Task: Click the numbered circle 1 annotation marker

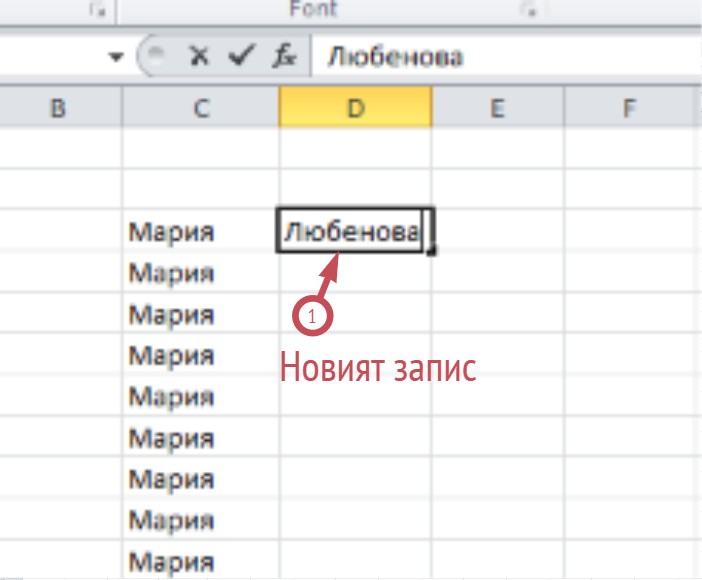Action: point(312,316)
